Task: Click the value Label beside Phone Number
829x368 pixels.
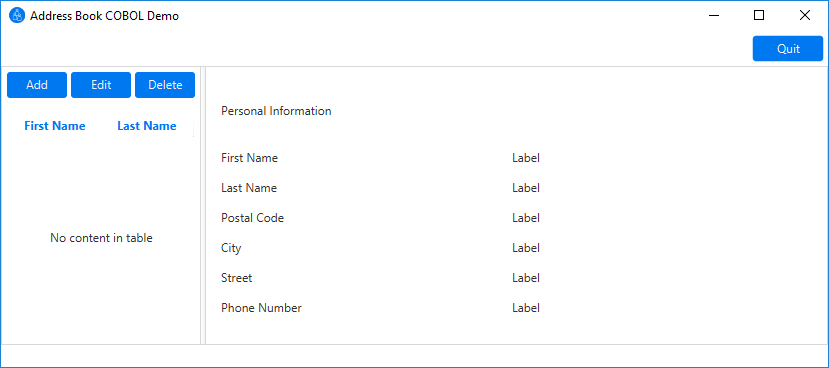Action: click(526, 308)
